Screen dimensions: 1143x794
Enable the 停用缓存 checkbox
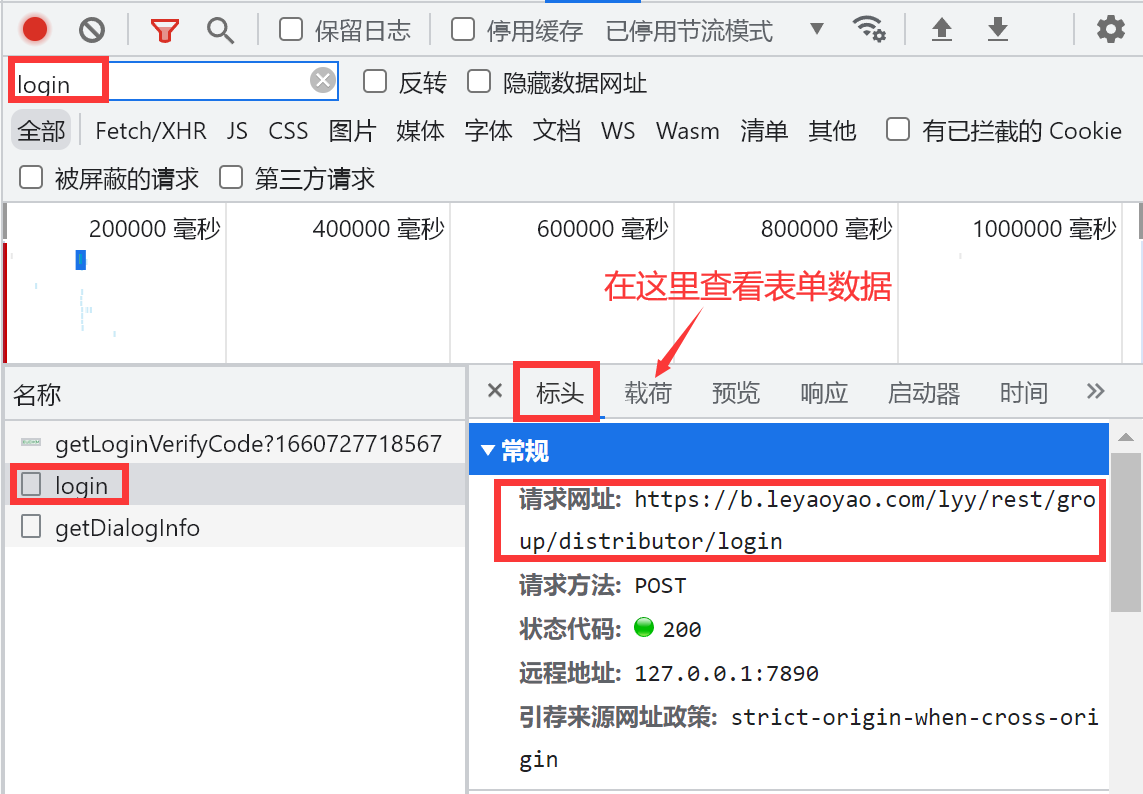pos(463,30)
